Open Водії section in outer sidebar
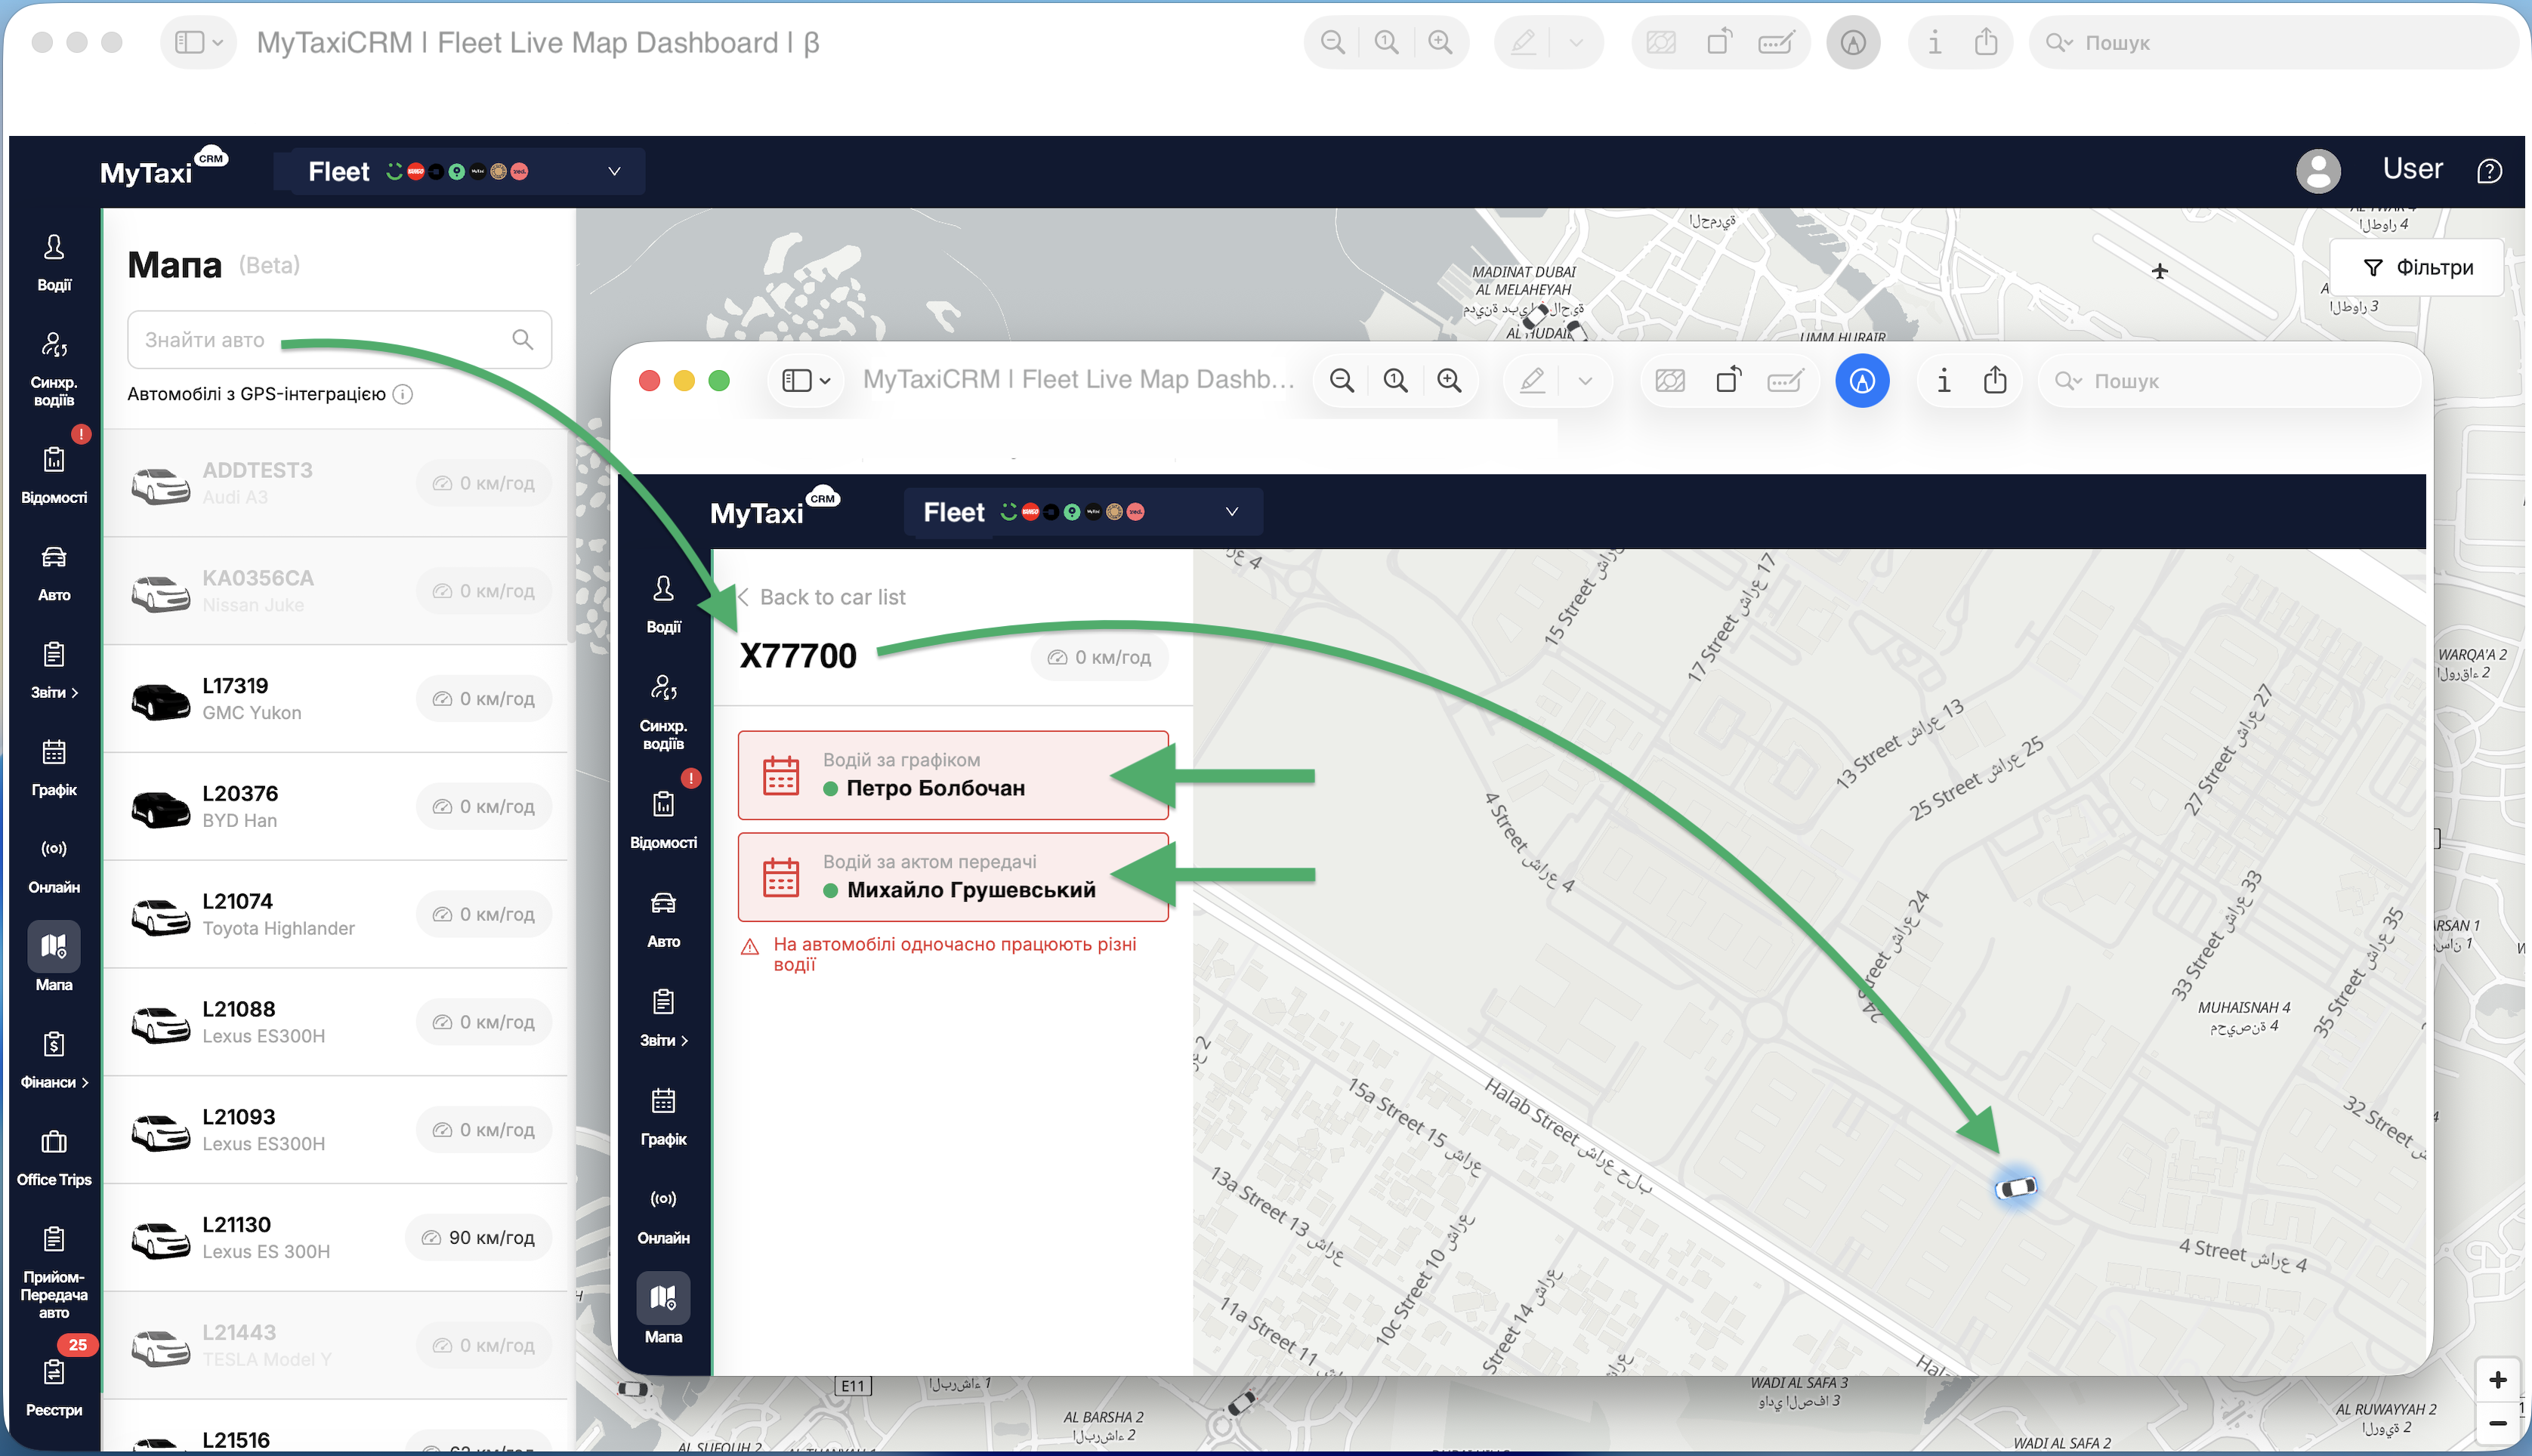The width and height of the screenshot is (2532, 1456). tap(54, 262)
